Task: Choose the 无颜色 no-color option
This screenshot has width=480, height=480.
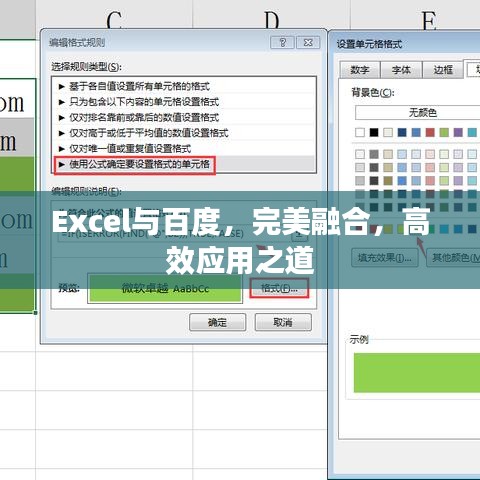Action: 423,113
